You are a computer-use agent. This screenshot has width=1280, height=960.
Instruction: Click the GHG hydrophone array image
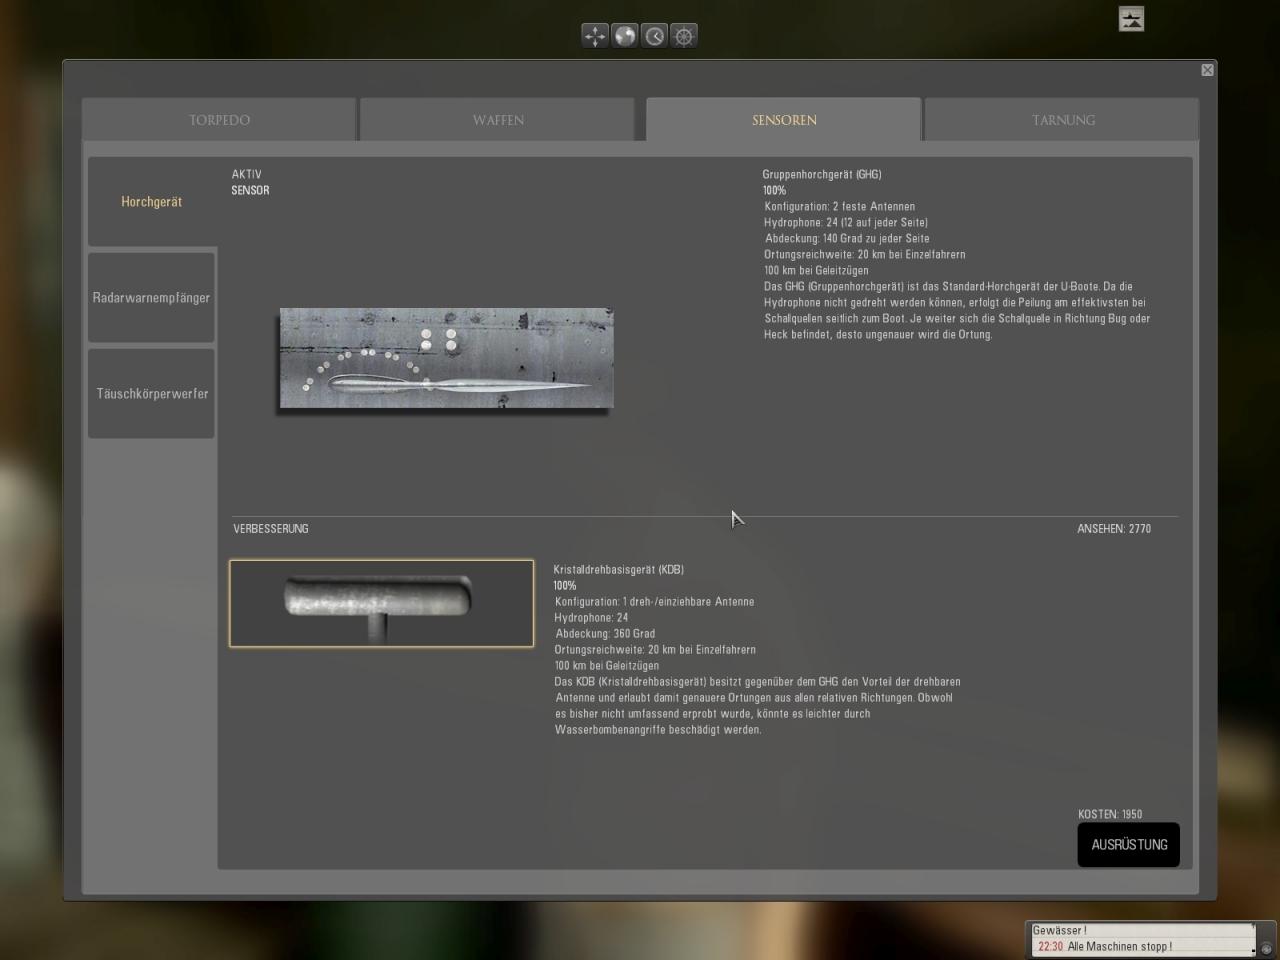tap(446, 358)
